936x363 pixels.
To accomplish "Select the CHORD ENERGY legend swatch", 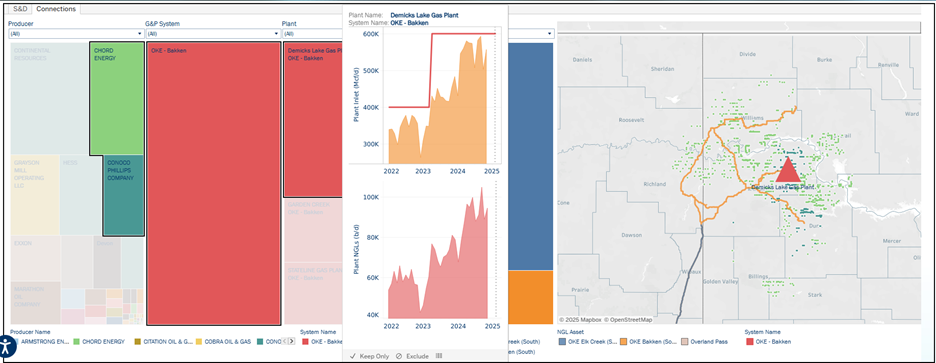I will (76, 342).
